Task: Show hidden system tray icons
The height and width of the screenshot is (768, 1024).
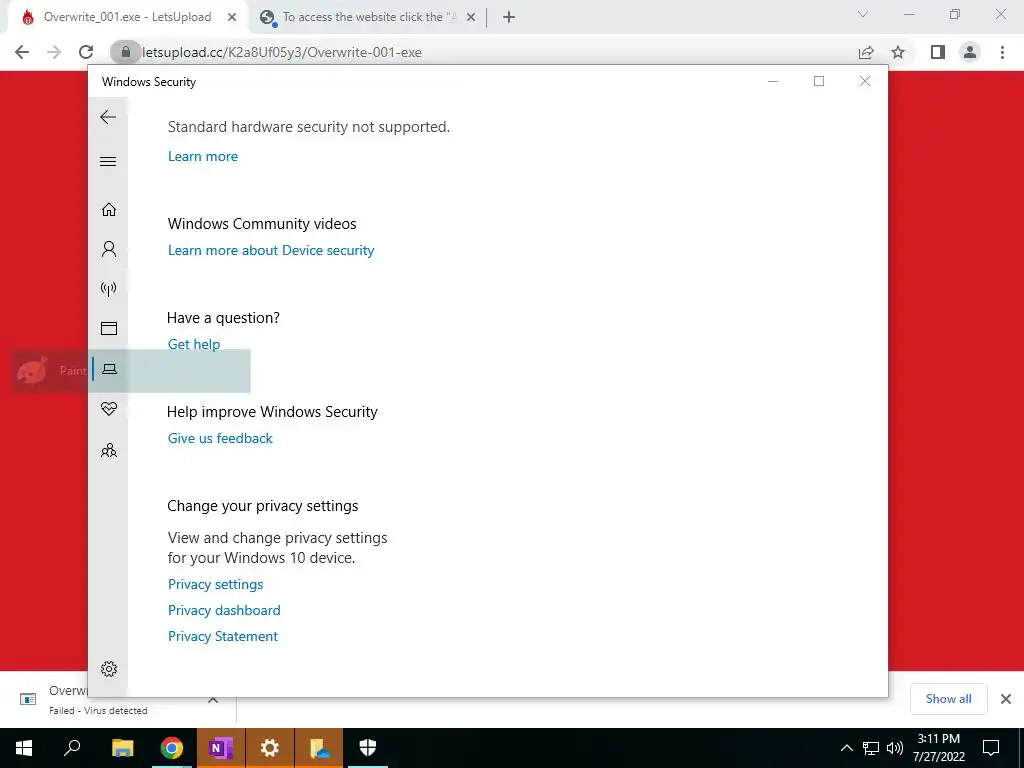Action: [x=846, y=748]
